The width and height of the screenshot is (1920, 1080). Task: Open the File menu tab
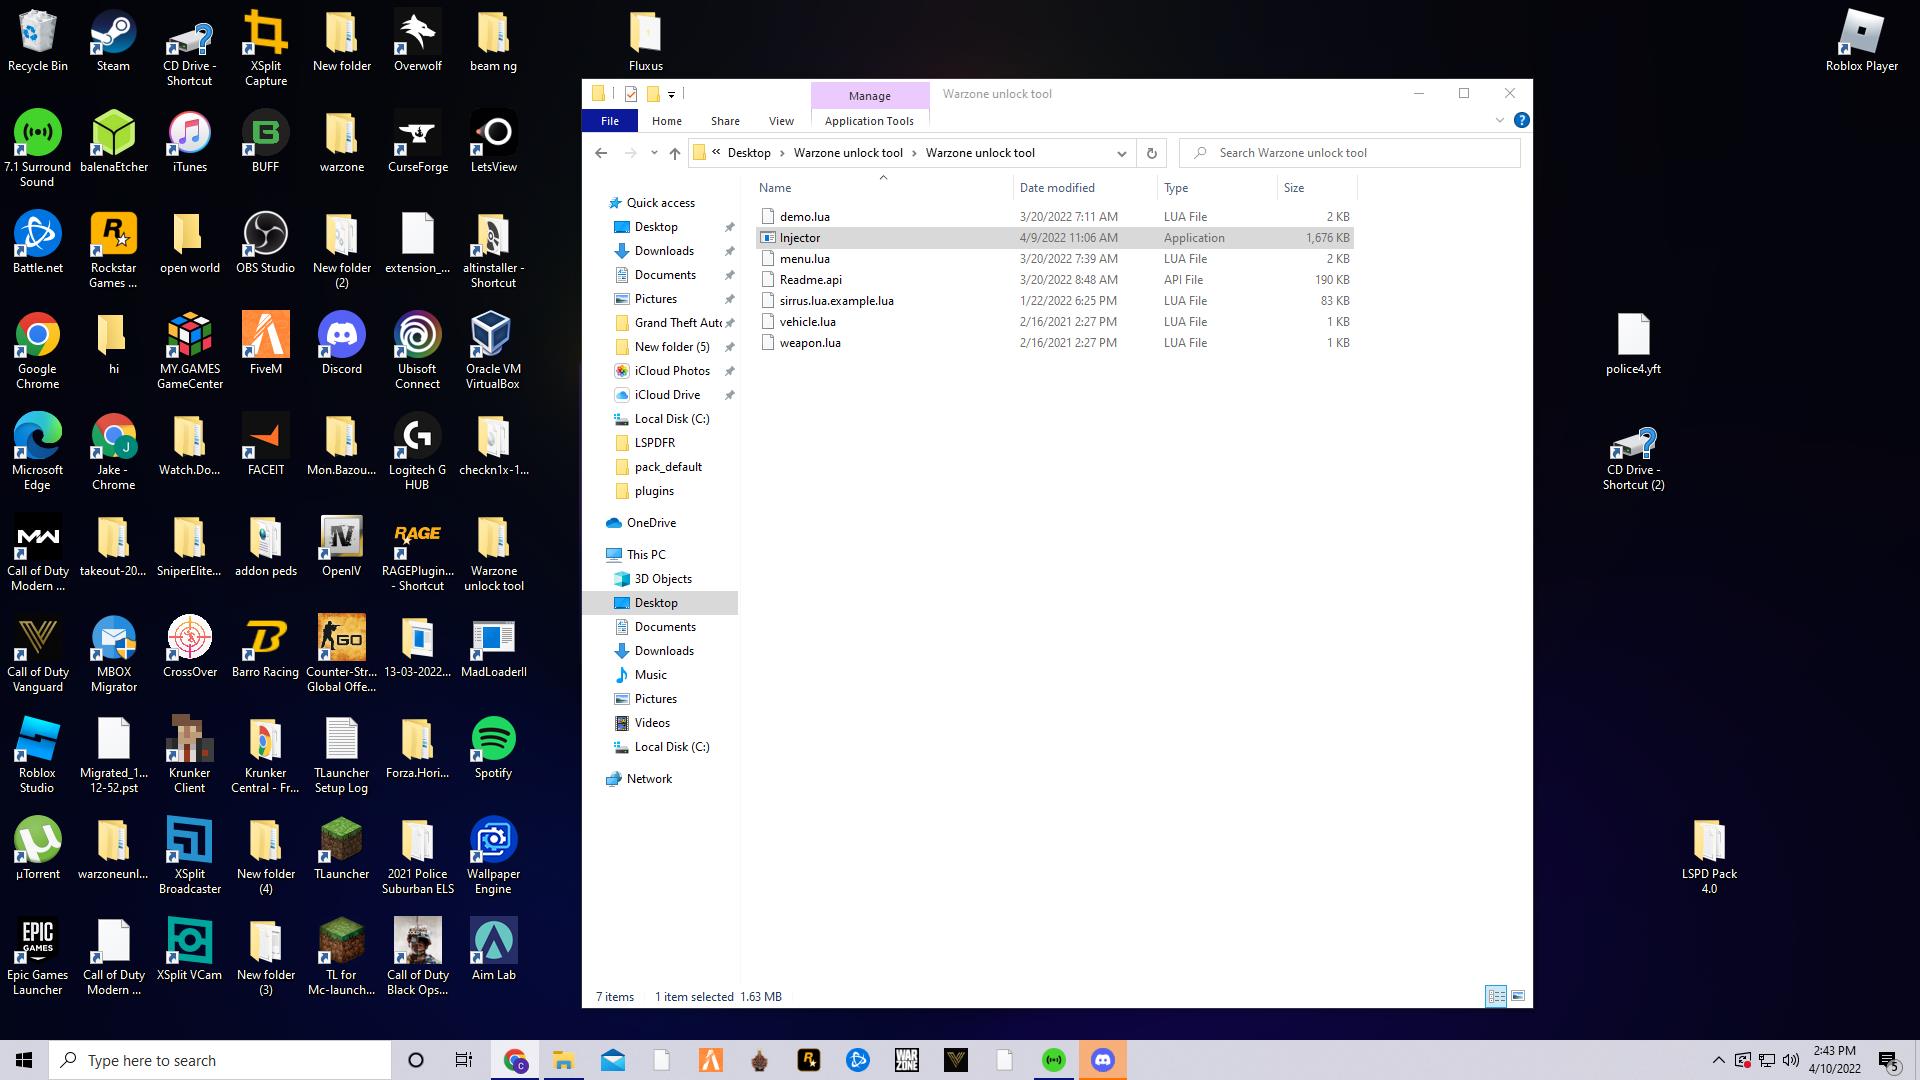(609, 121)
